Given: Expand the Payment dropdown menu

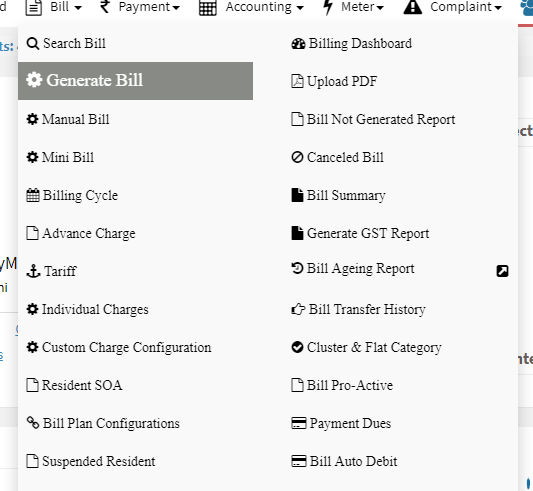Looking at the screenshot, I should pyautogui.click(x=140, y=7).
